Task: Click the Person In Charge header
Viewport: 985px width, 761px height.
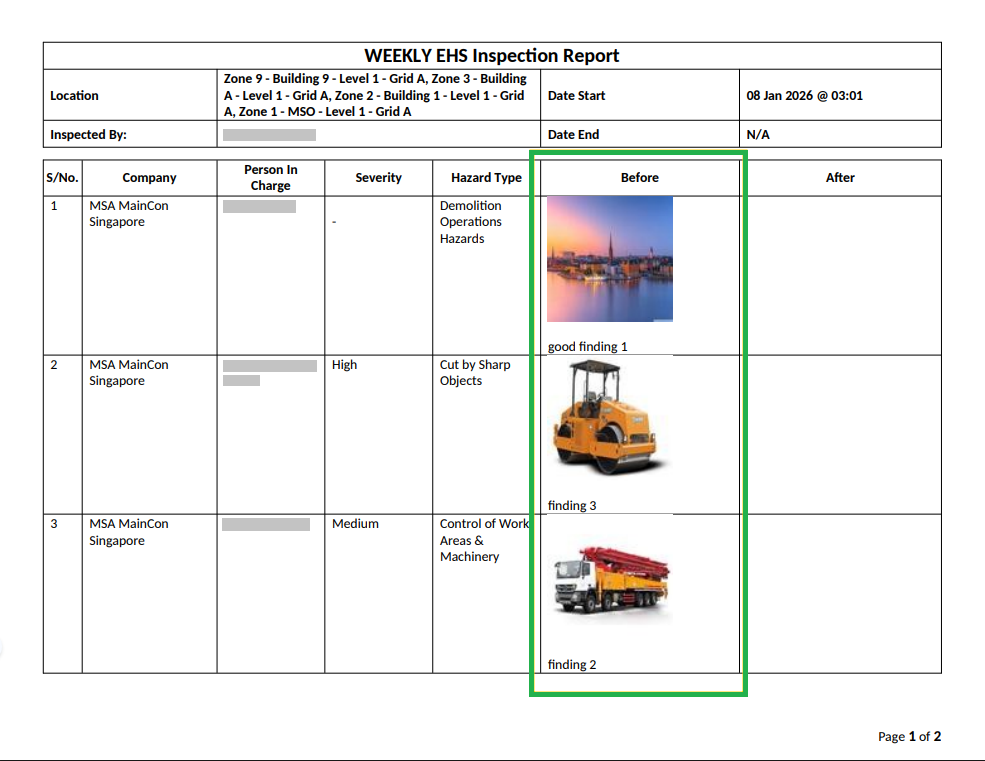Action: (270, 178)
